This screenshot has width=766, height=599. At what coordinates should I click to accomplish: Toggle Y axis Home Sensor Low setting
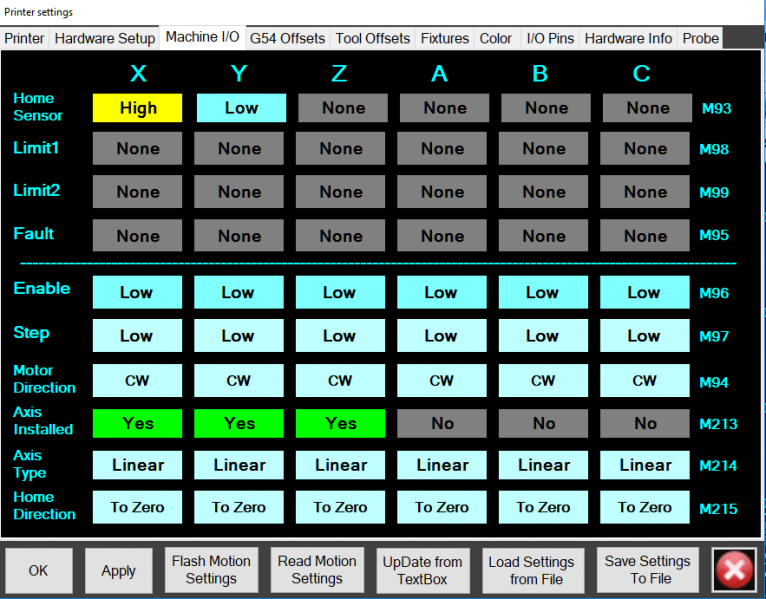[241, 108]
